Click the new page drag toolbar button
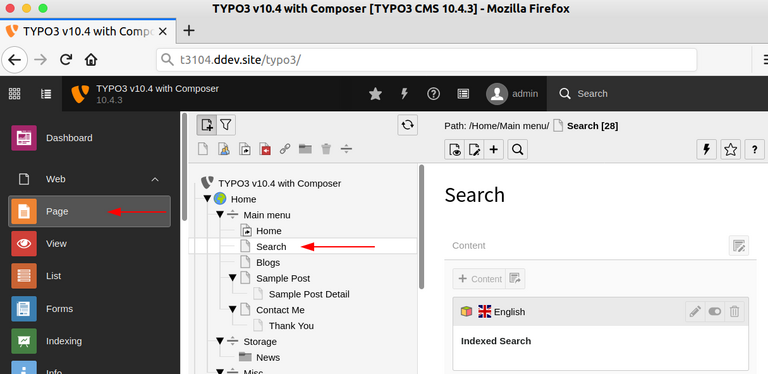 (207, 125)
